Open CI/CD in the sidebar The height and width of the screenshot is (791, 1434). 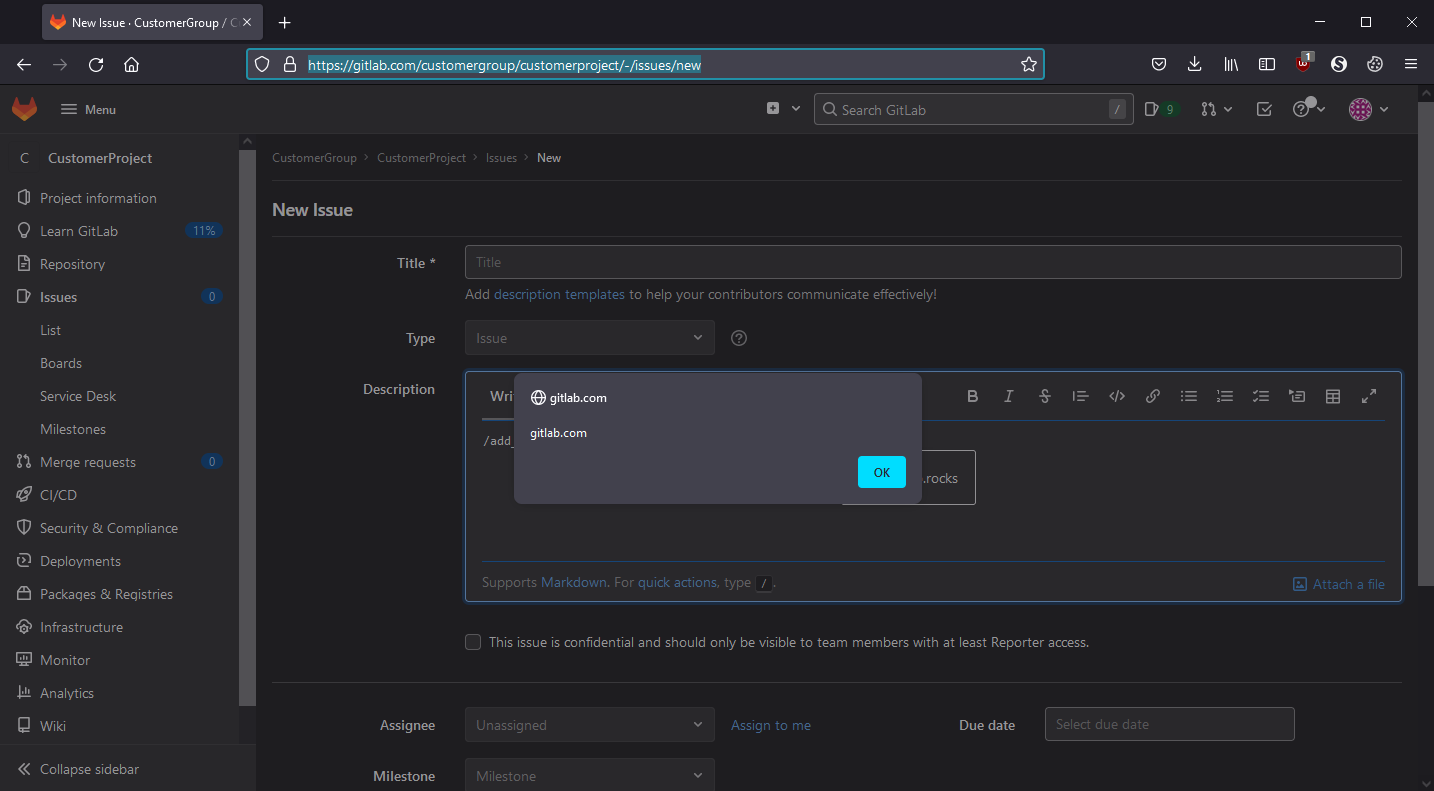click(58, 495)
